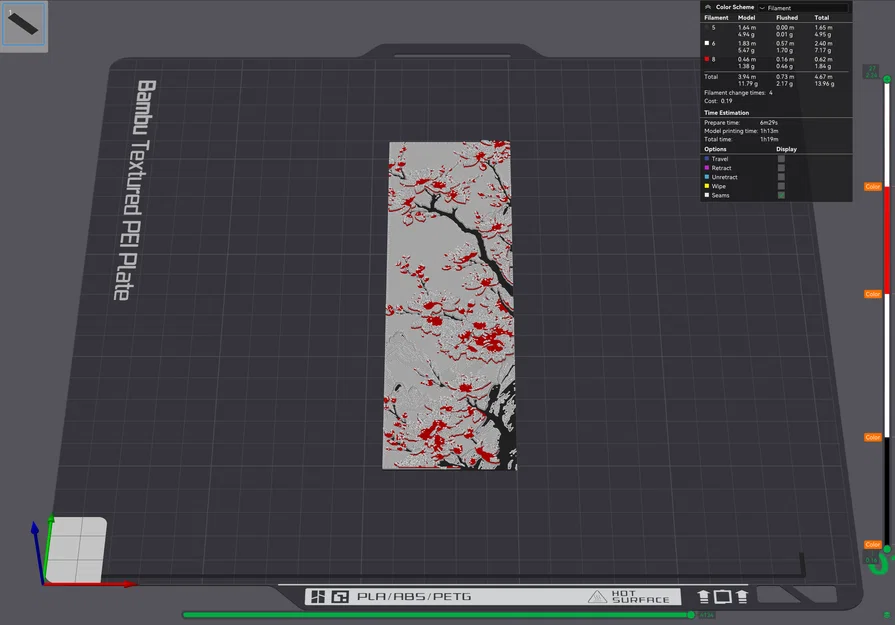
Task: Enable the Wipe display checkbox
Action: click(x=781, y=186)
